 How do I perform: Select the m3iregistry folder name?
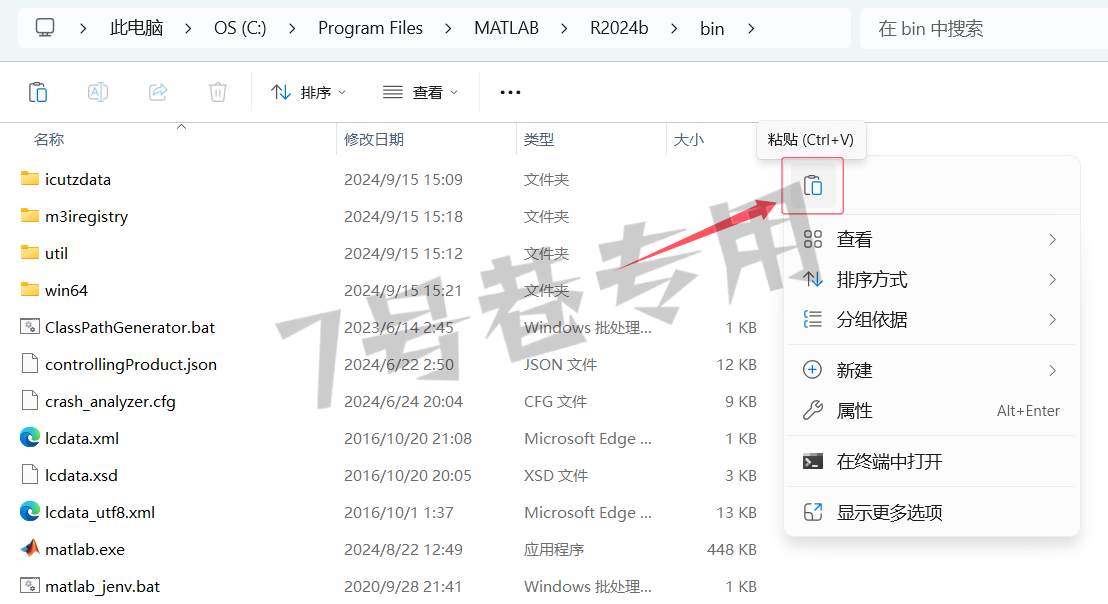(x=86, y=216)
